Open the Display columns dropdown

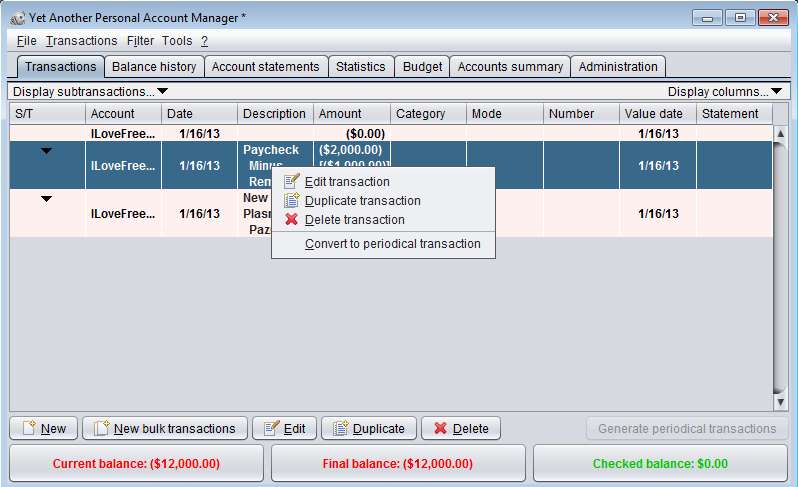coord(725,91)
